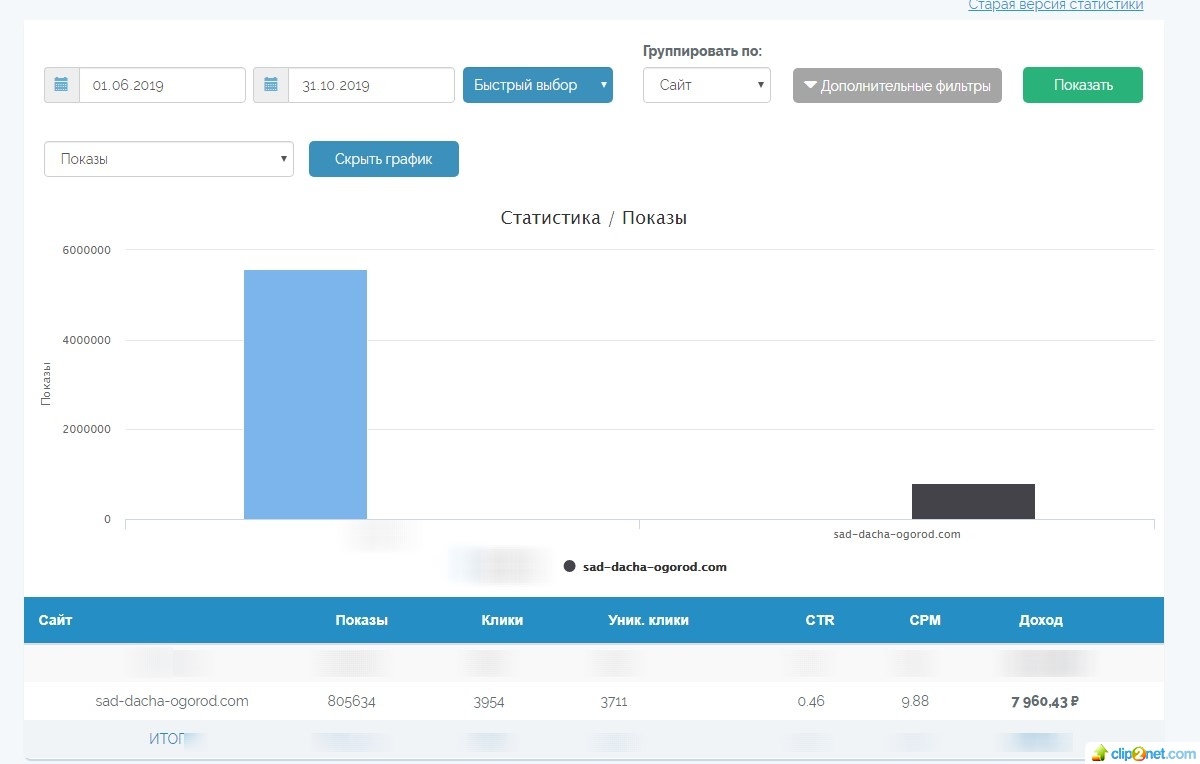The image size is (1200, 764).
Task: Open the Показы metric dropdown
Action: coord(169,159)
